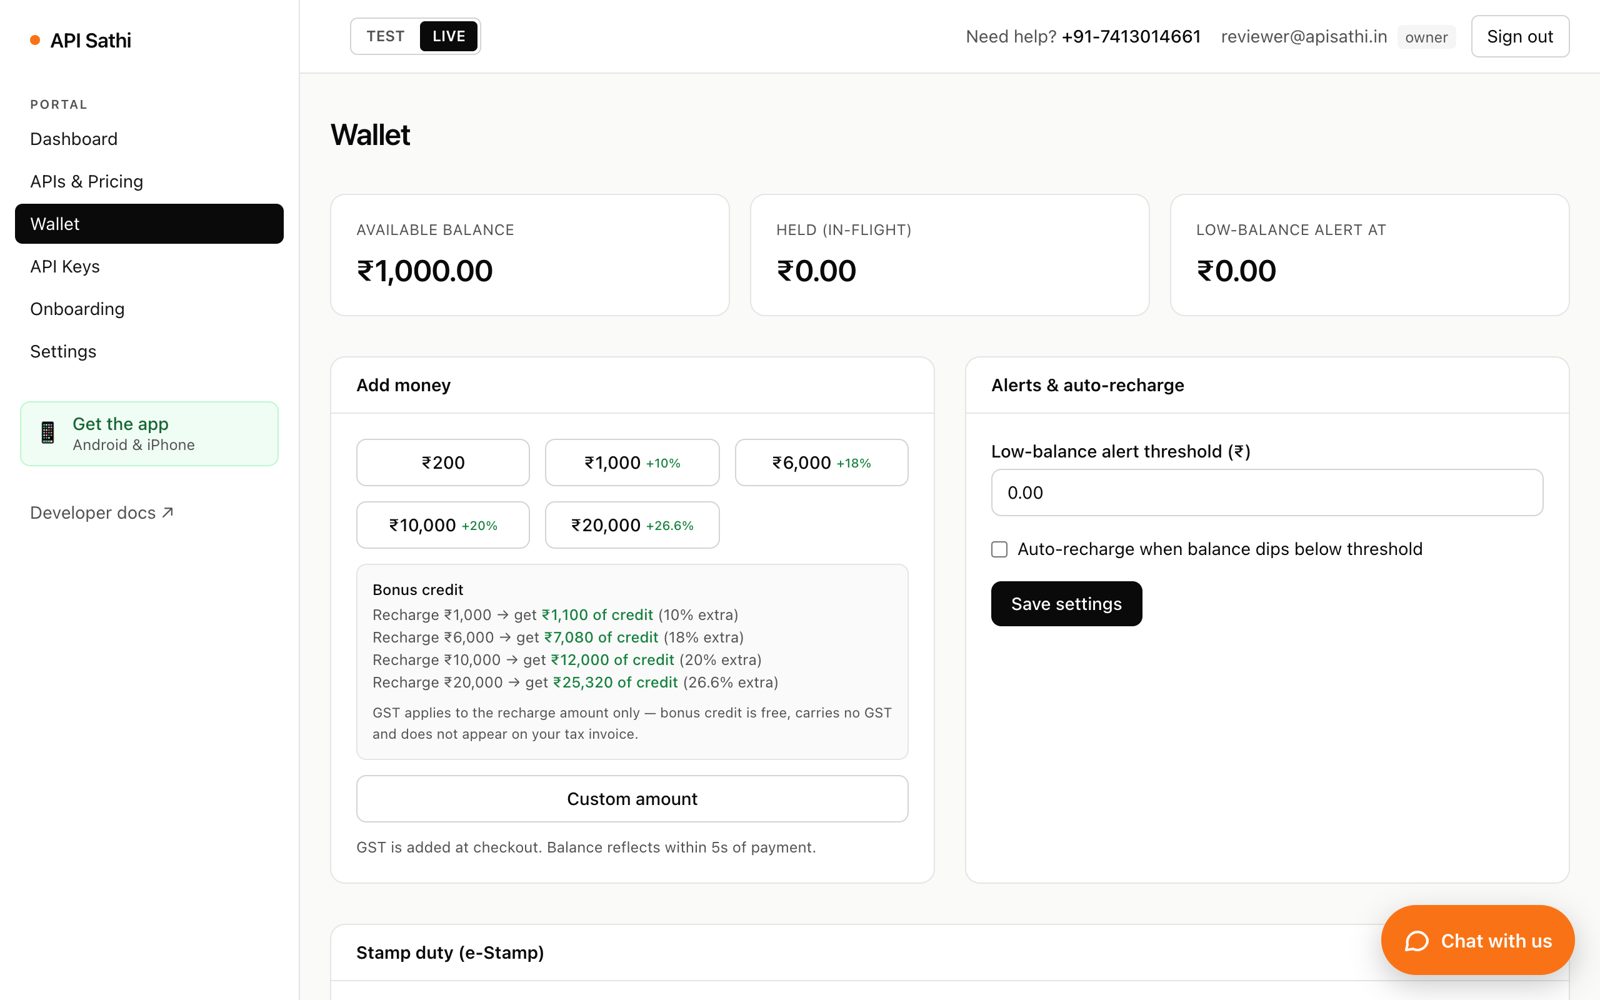Open the Dashboard page
This screenshot has height=1000, width=1600.
149,139
